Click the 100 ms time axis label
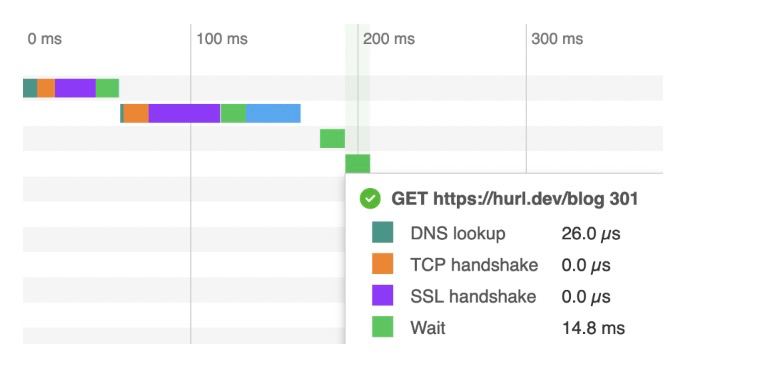Screen dimensions: 758x380 tap(222, 39)
